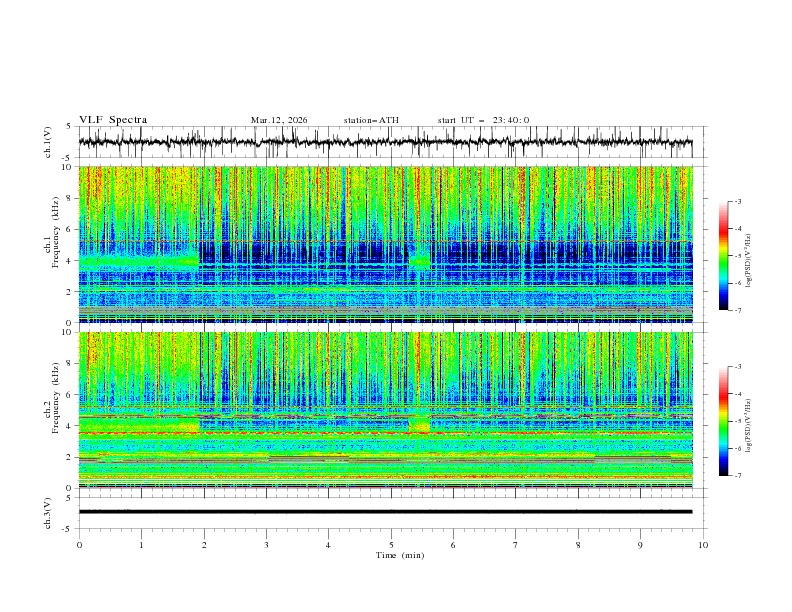Click the "6" tick on Time axis
Screen dimensions: 792x612
click(x=453, y=545)
